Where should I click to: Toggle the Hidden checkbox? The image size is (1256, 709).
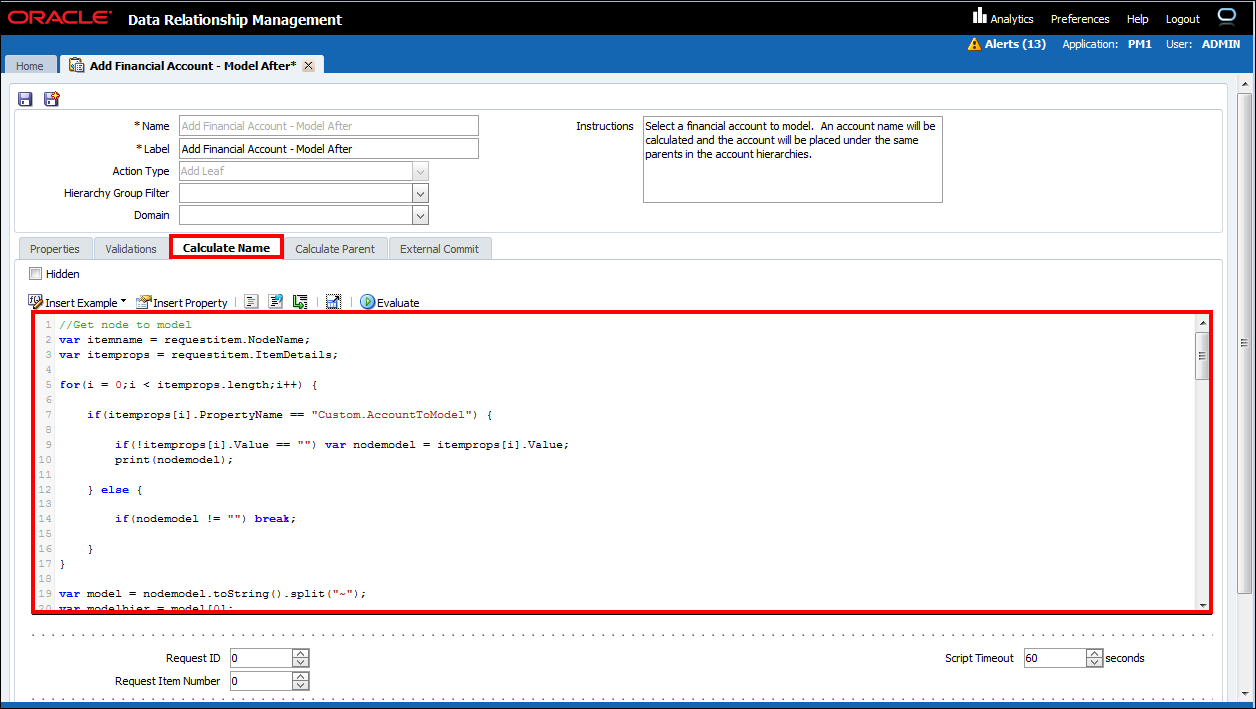point(36,273)
